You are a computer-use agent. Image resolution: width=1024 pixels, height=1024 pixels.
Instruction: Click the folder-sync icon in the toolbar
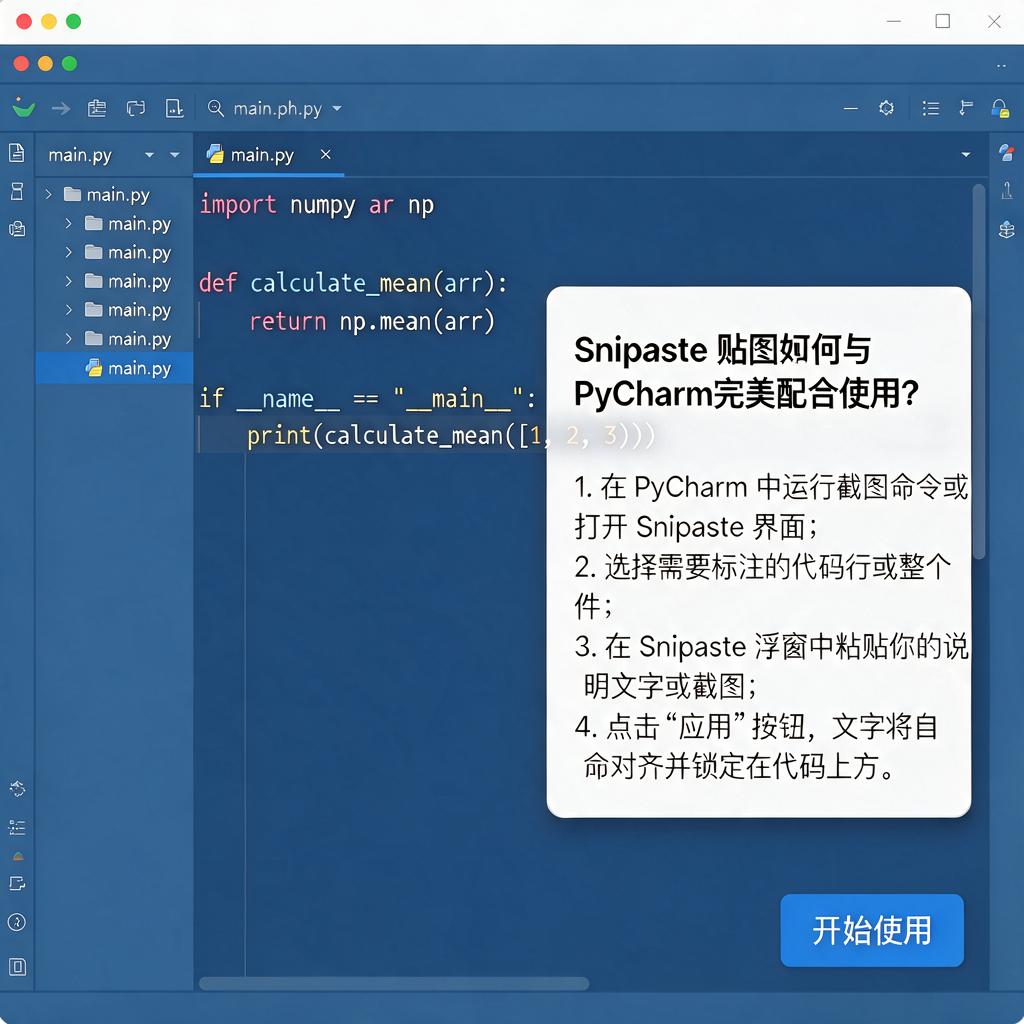coord(136,108)
